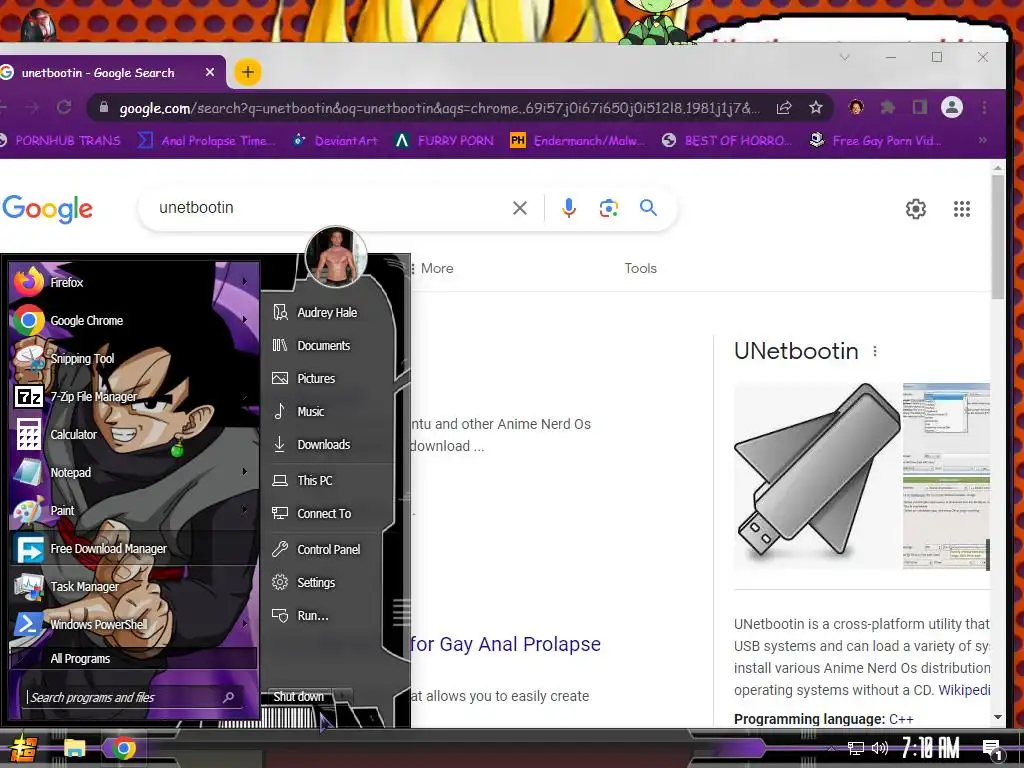Screen dimensions: 1024x768
Task: Click magnifier icon in Start search box
Action: pyautogui.click(x=229, y=697)
